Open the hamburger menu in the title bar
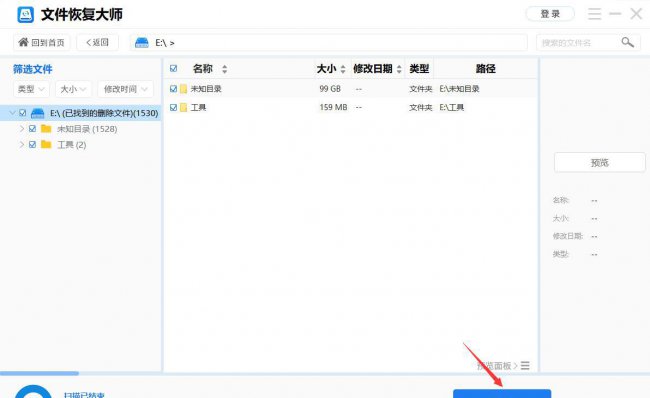The width and height of the screenshot is (650, 398). click(594, 14)
